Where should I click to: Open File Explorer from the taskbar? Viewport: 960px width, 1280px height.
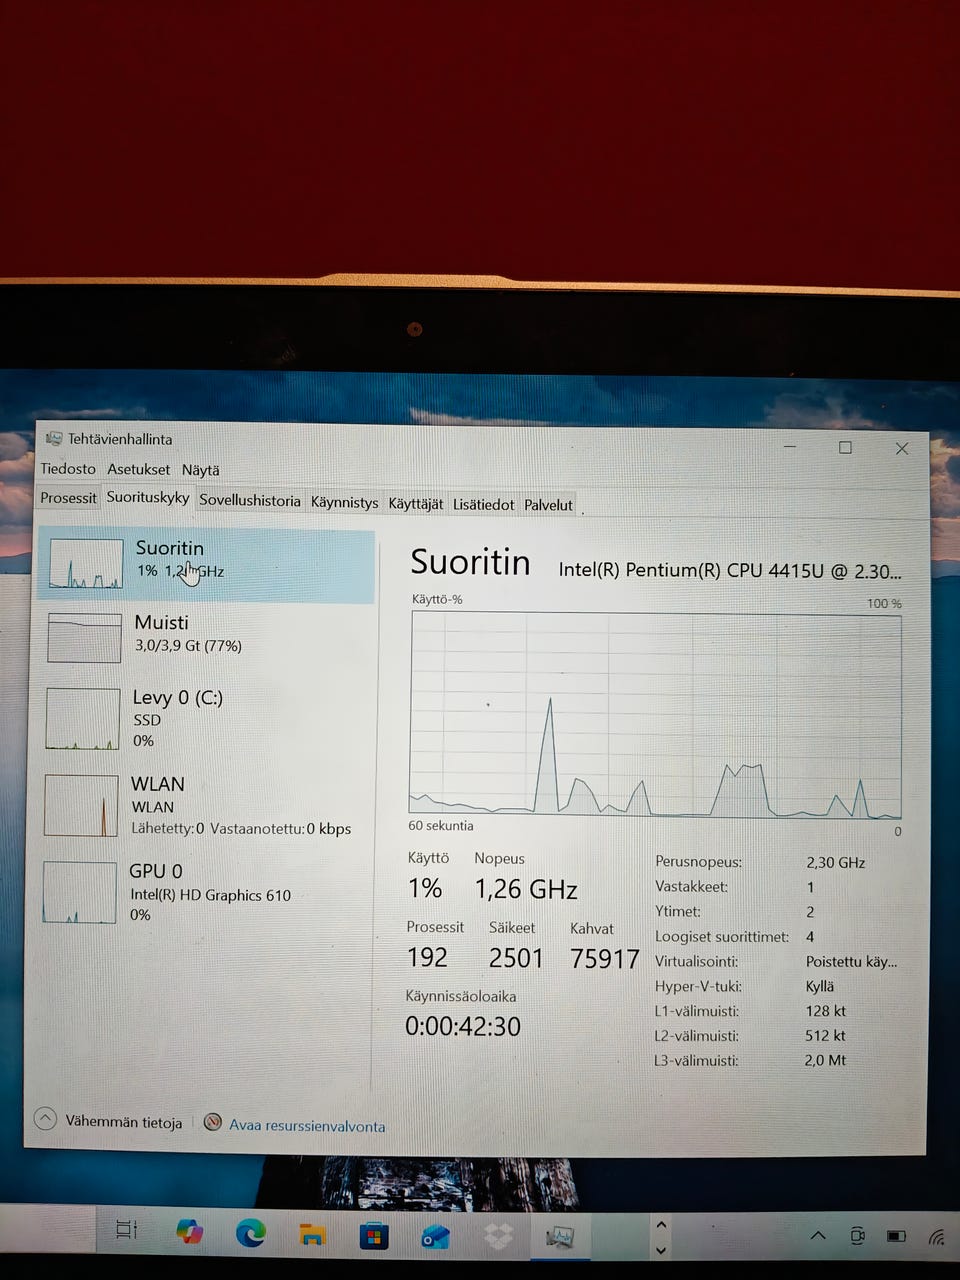312,1235
